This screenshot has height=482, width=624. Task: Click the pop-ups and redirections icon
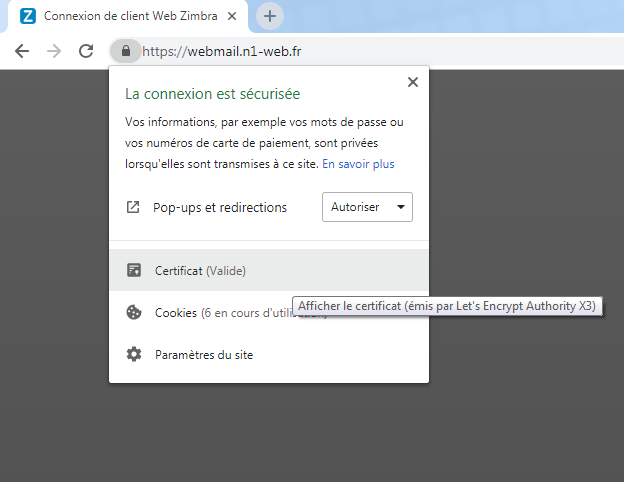click(x=133, y=208)
